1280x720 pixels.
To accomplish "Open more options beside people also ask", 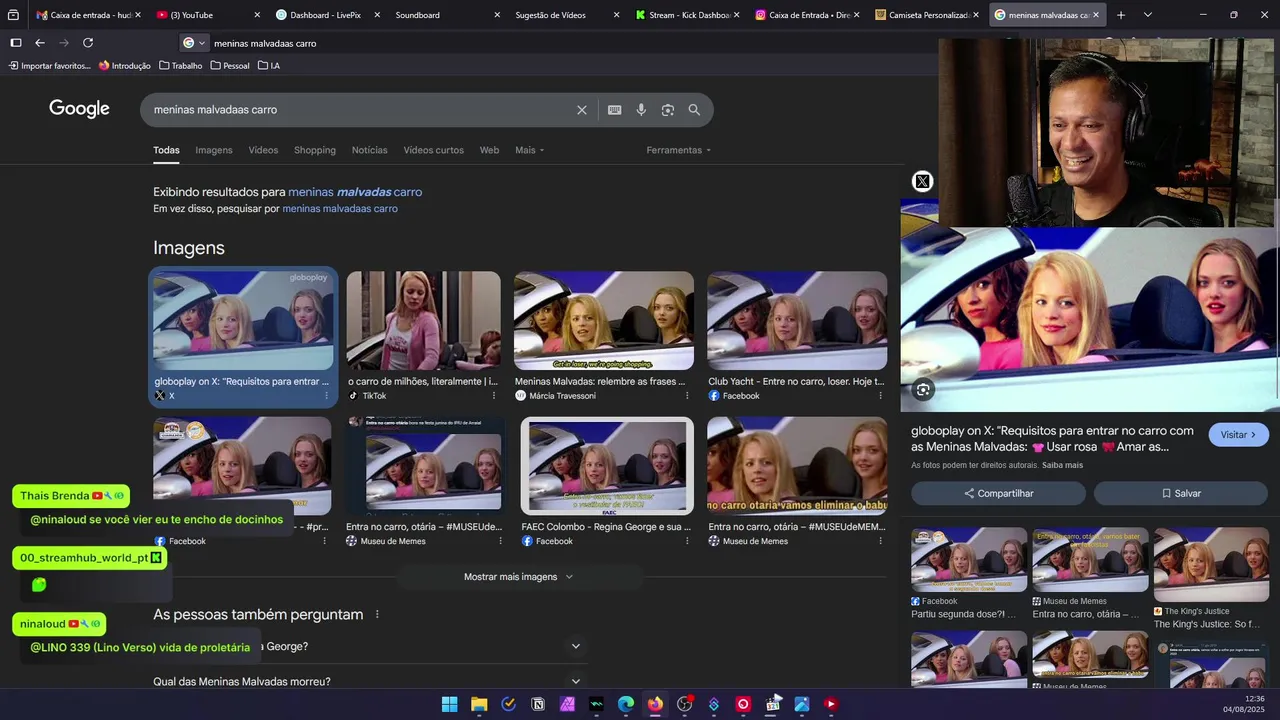I will 377,614.
